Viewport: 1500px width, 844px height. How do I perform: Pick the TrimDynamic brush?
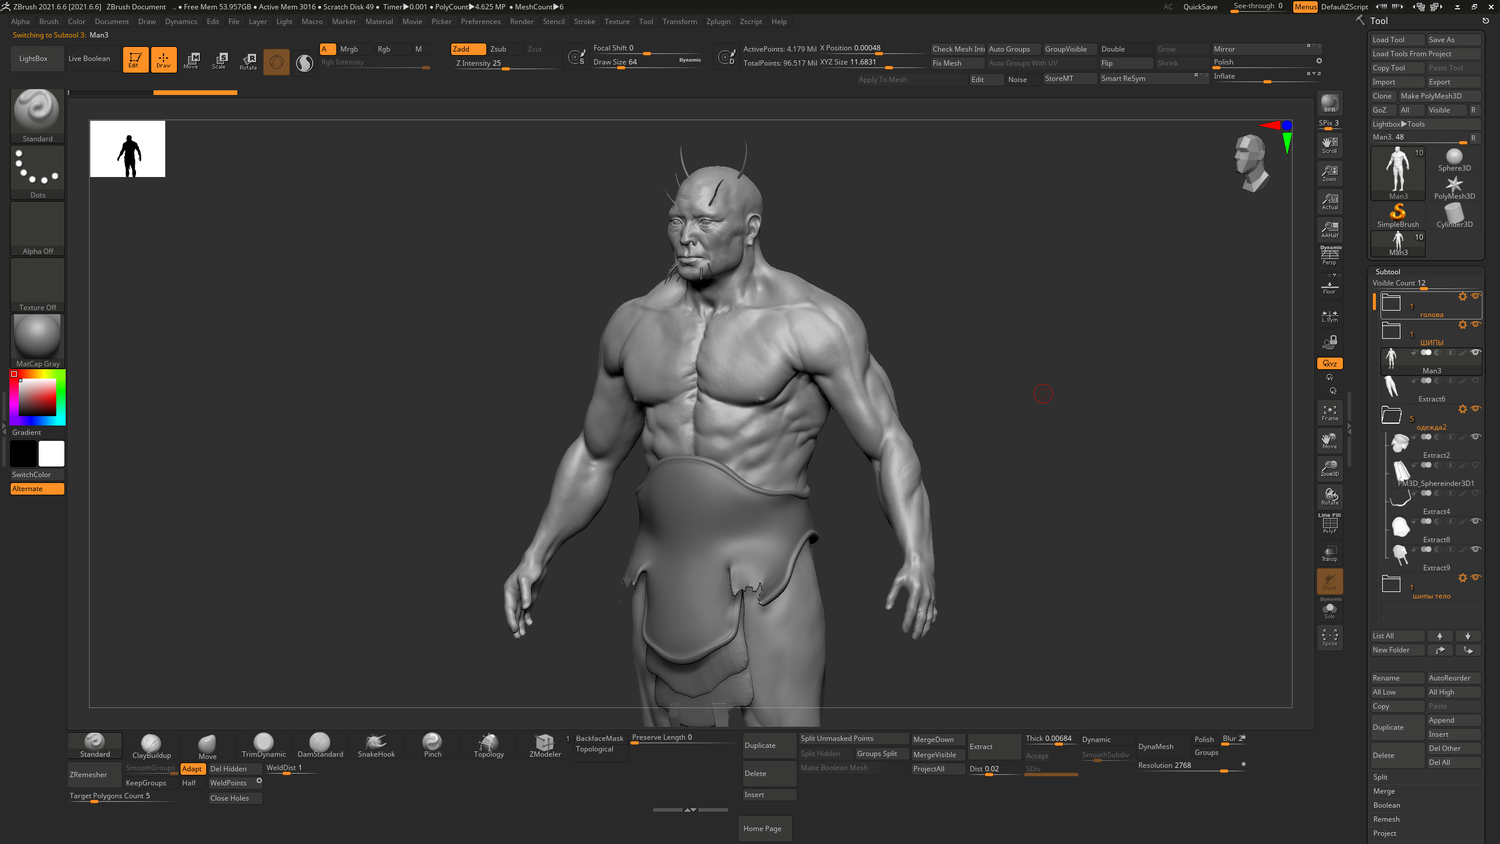(x=264, y=746)
